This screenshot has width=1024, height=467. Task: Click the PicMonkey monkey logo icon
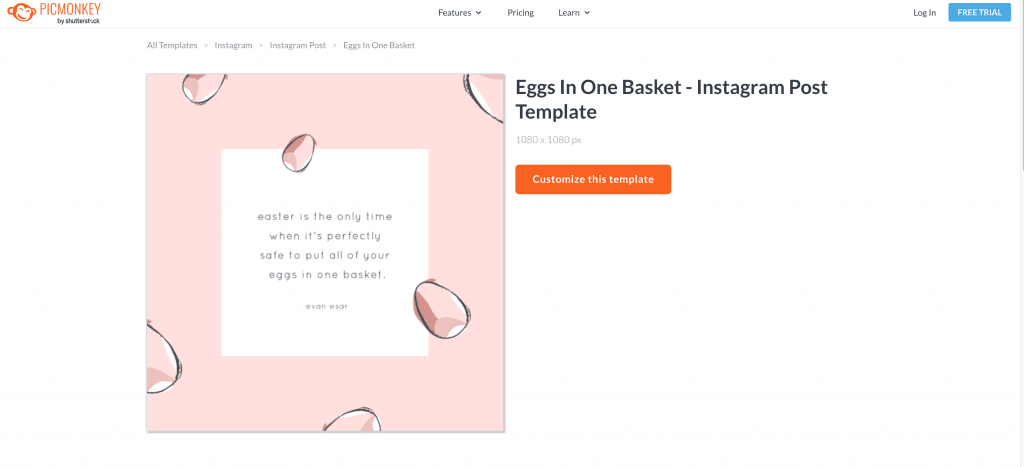coord(22,12)
